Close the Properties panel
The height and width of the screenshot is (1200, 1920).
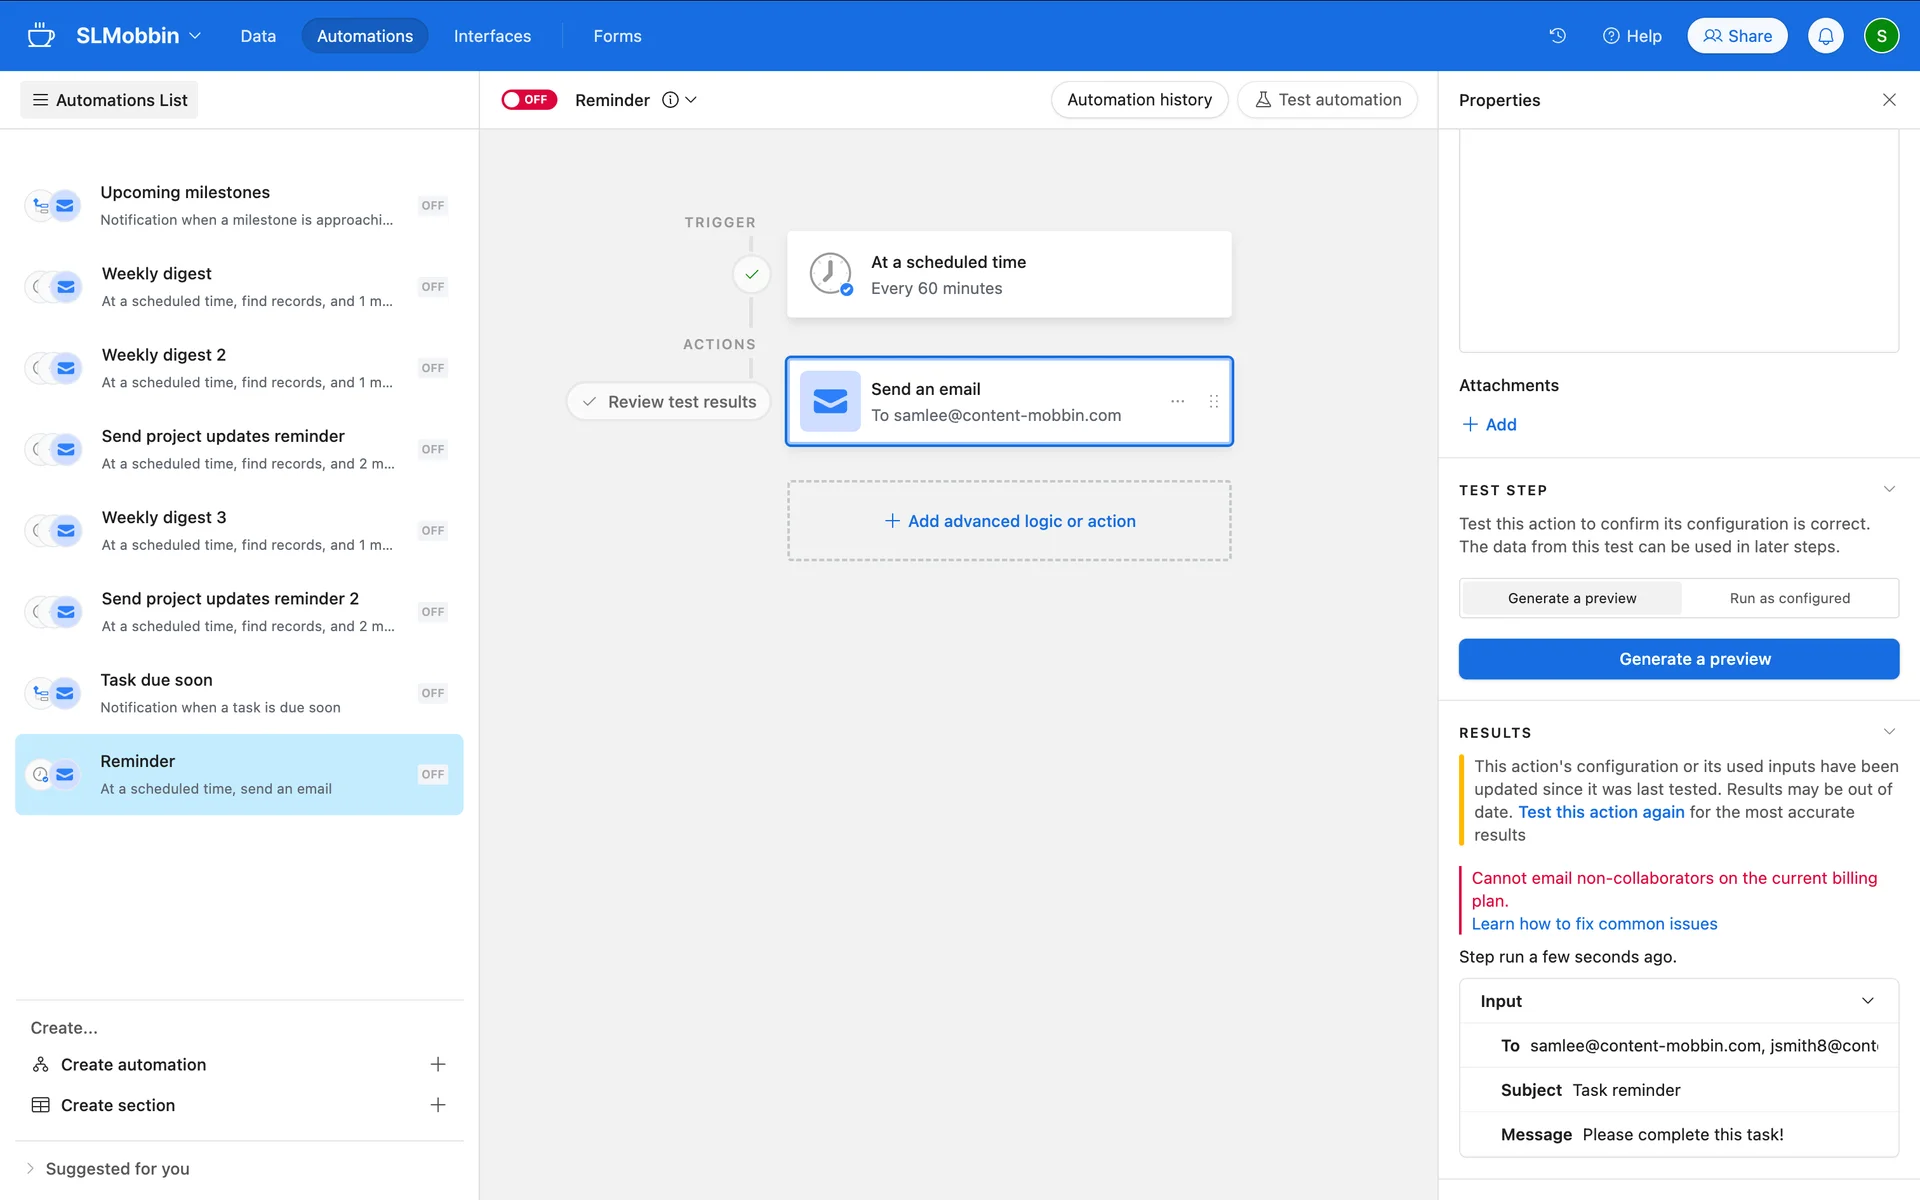pos(1888,100)
